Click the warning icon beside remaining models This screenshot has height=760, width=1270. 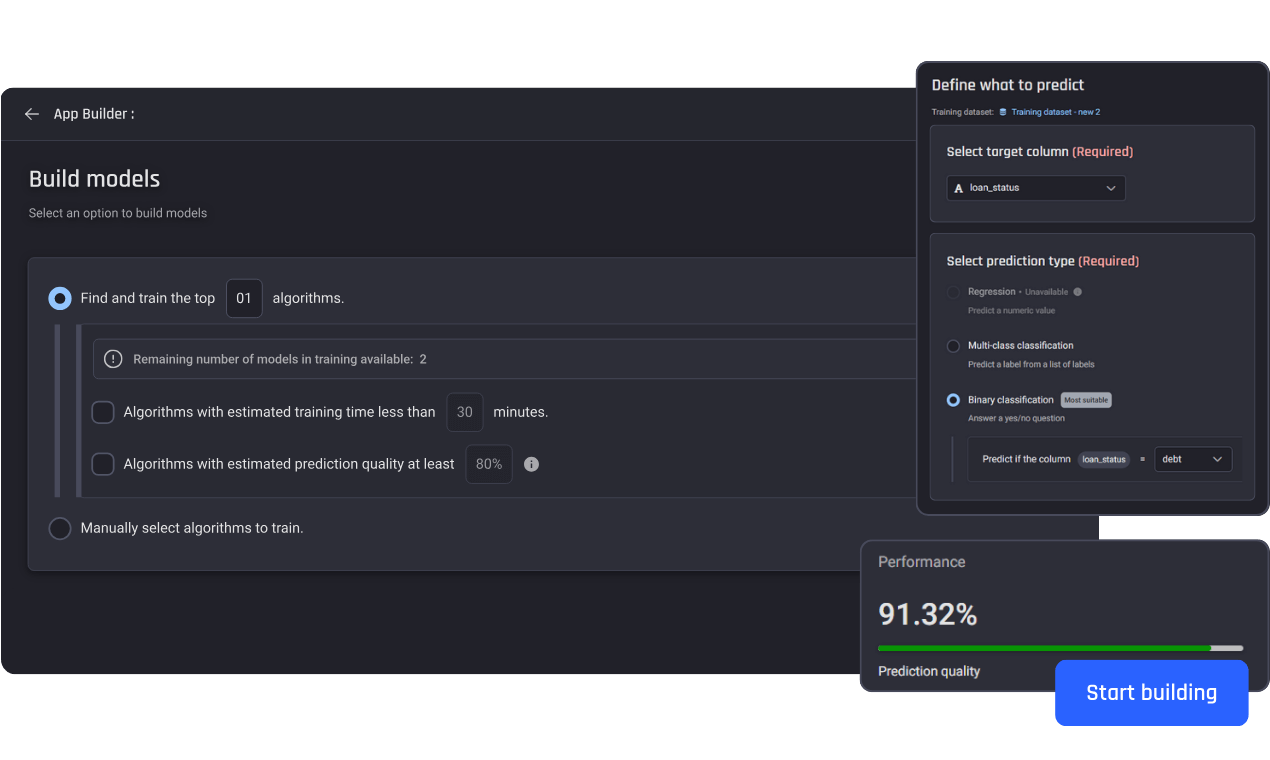point(113,359)
